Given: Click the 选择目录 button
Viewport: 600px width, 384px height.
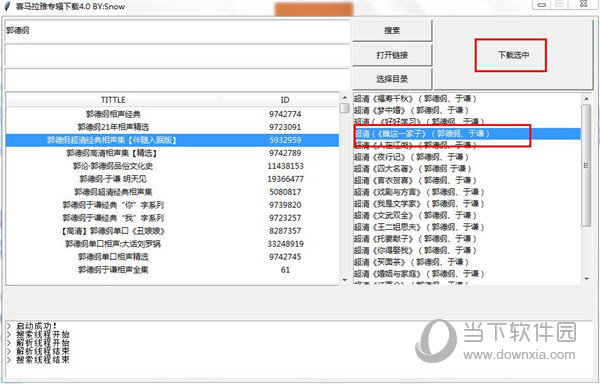Looking at the screenshot, I should point(392,79).
